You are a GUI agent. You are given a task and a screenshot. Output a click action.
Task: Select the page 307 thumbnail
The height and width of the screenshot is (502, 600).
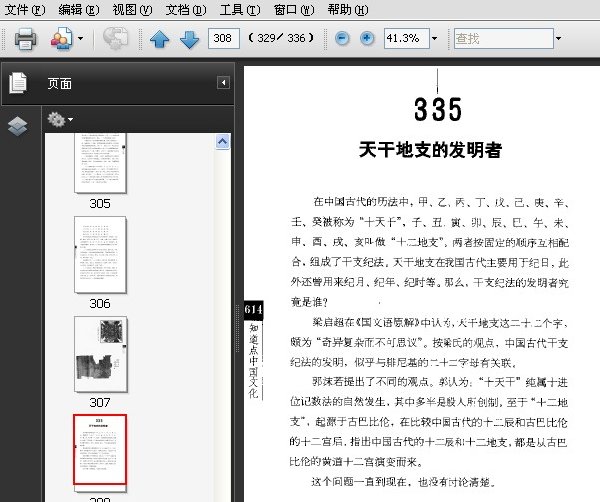(x=101, y=354)
